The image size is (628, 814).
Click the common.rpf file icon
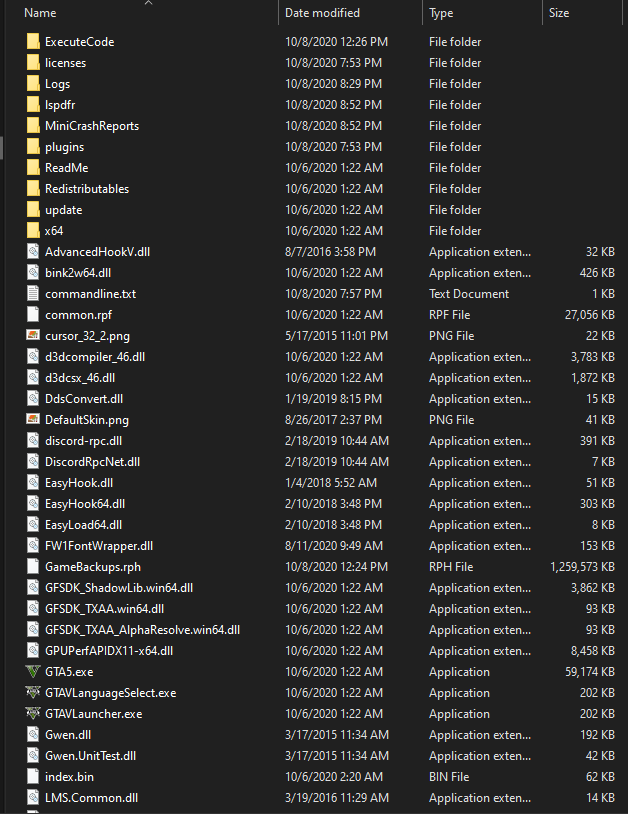[33, 315]
